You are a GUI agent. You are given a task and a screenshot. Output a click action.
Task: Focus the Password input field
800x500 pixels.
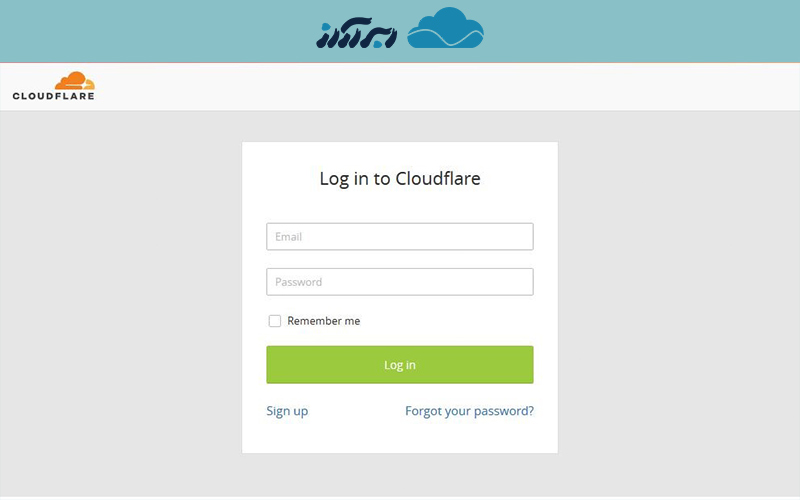(400, 282)
